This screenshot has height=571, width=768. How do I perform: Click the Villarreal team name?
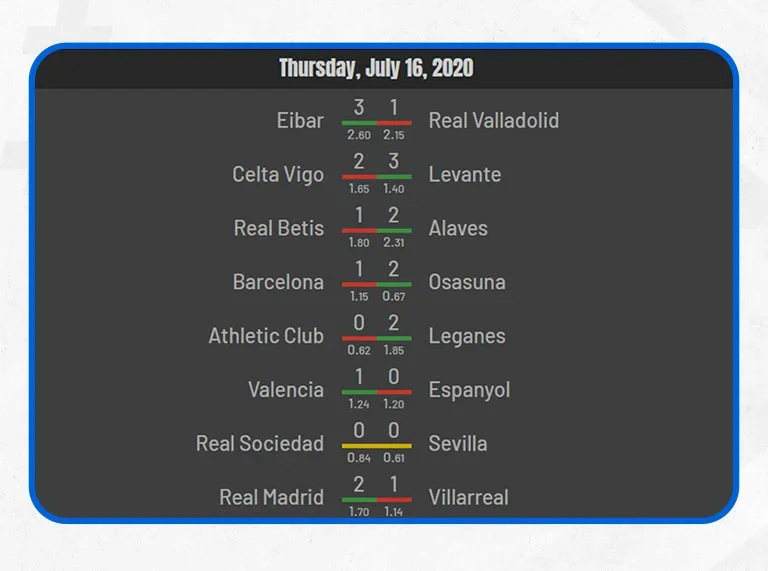click(468, 498)
